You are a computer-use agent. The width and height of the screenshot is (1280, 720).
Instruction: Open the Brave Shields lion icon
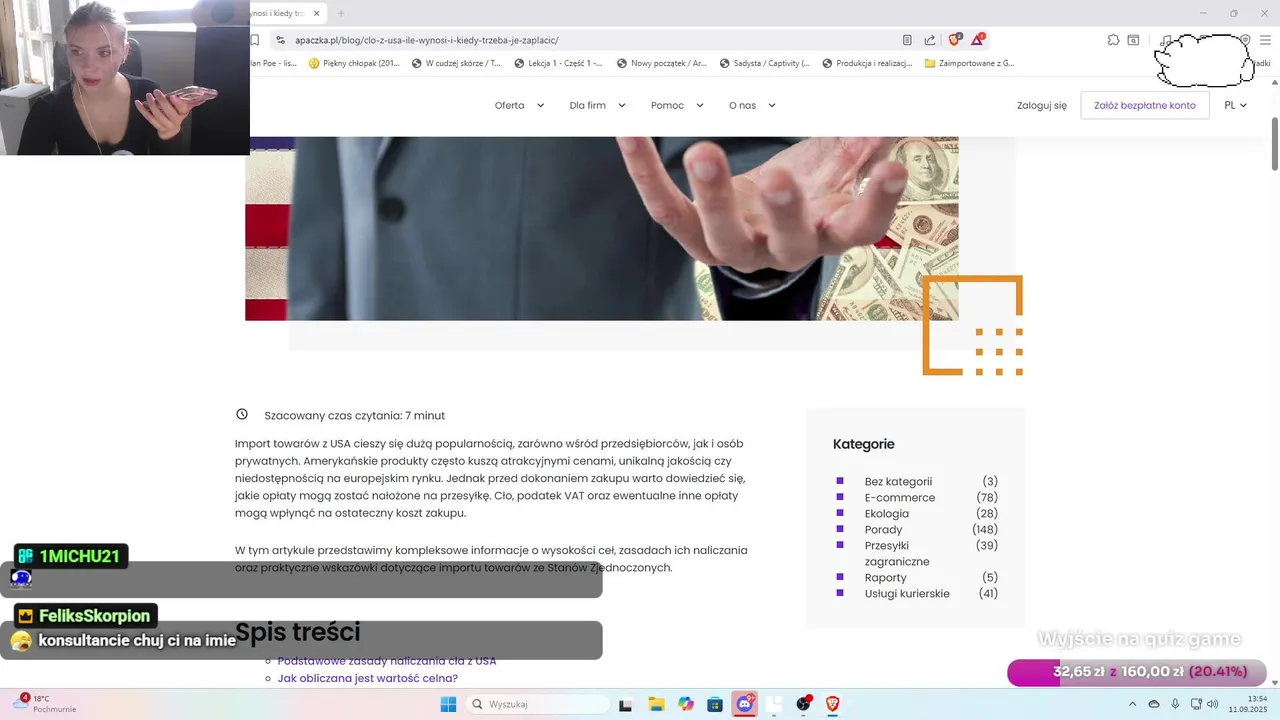[x=954, y=40]
